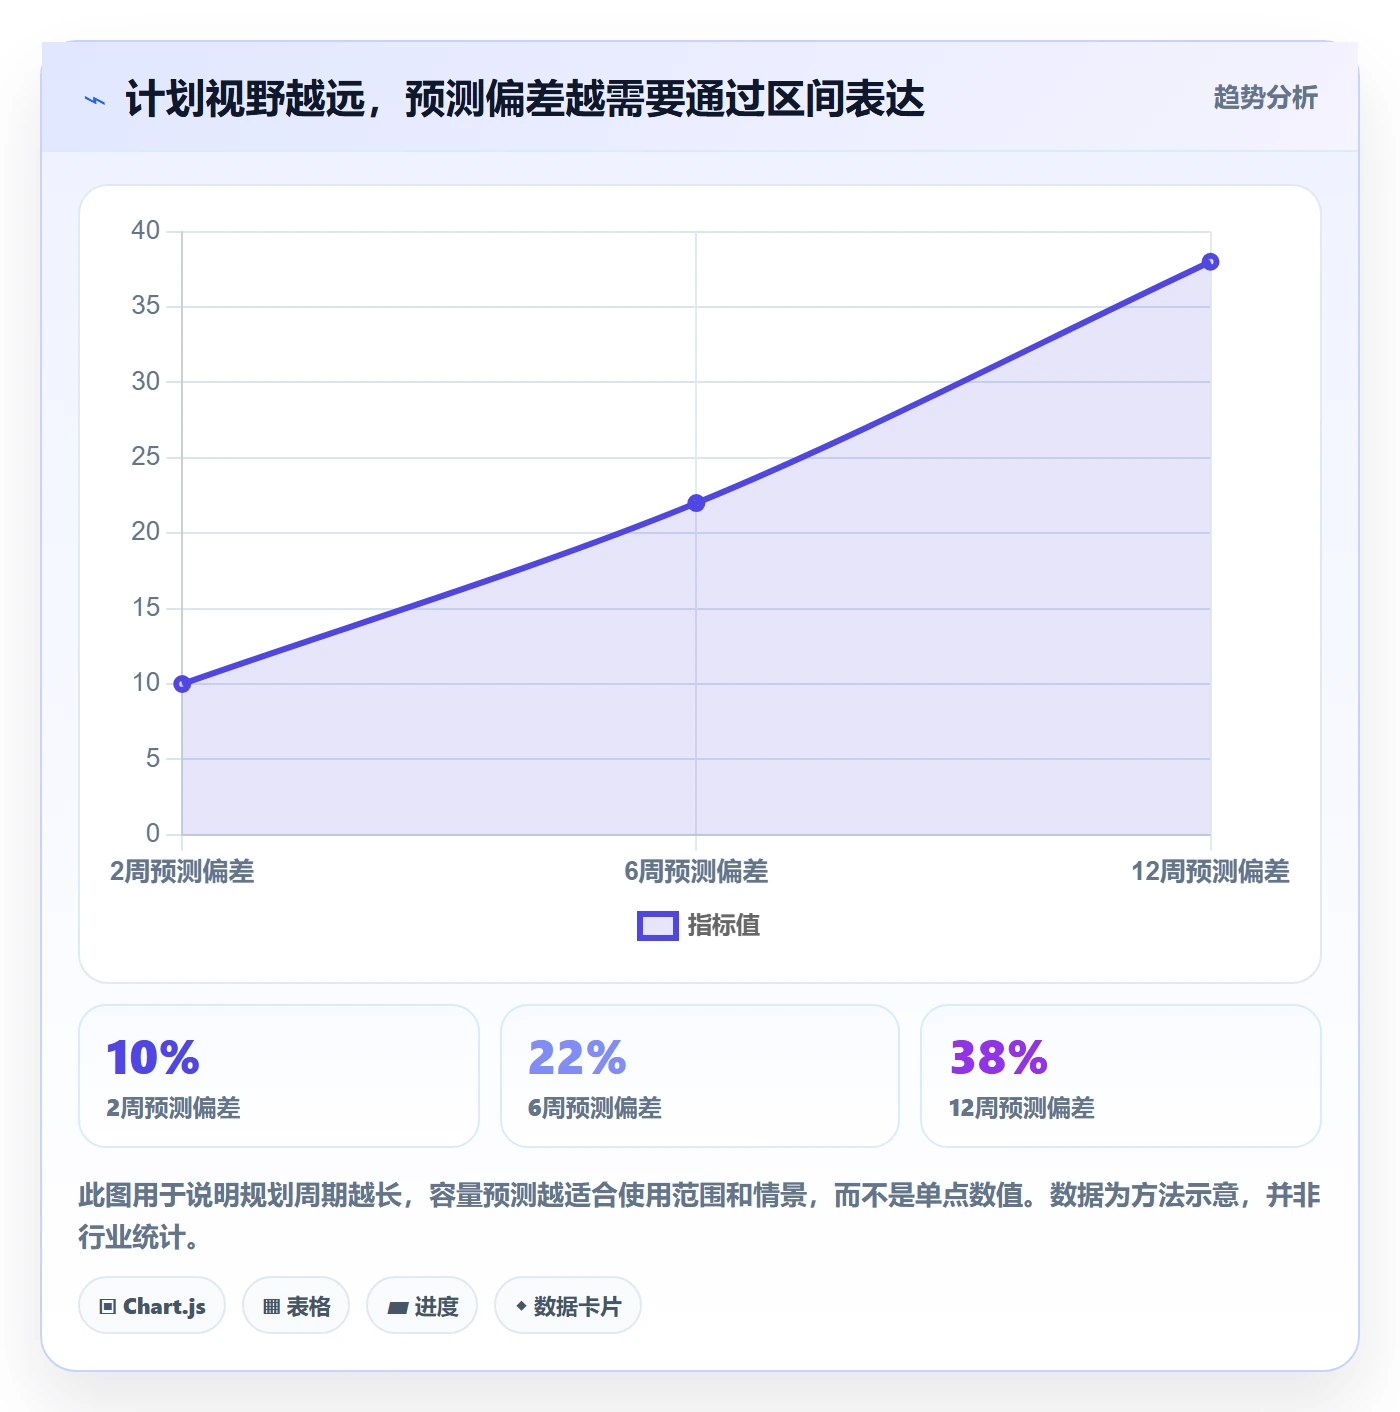The height and width of the screenshot is (1412, 1400).
Task: Click the 数据卡片 tag chip
Action: point(568,1306)
